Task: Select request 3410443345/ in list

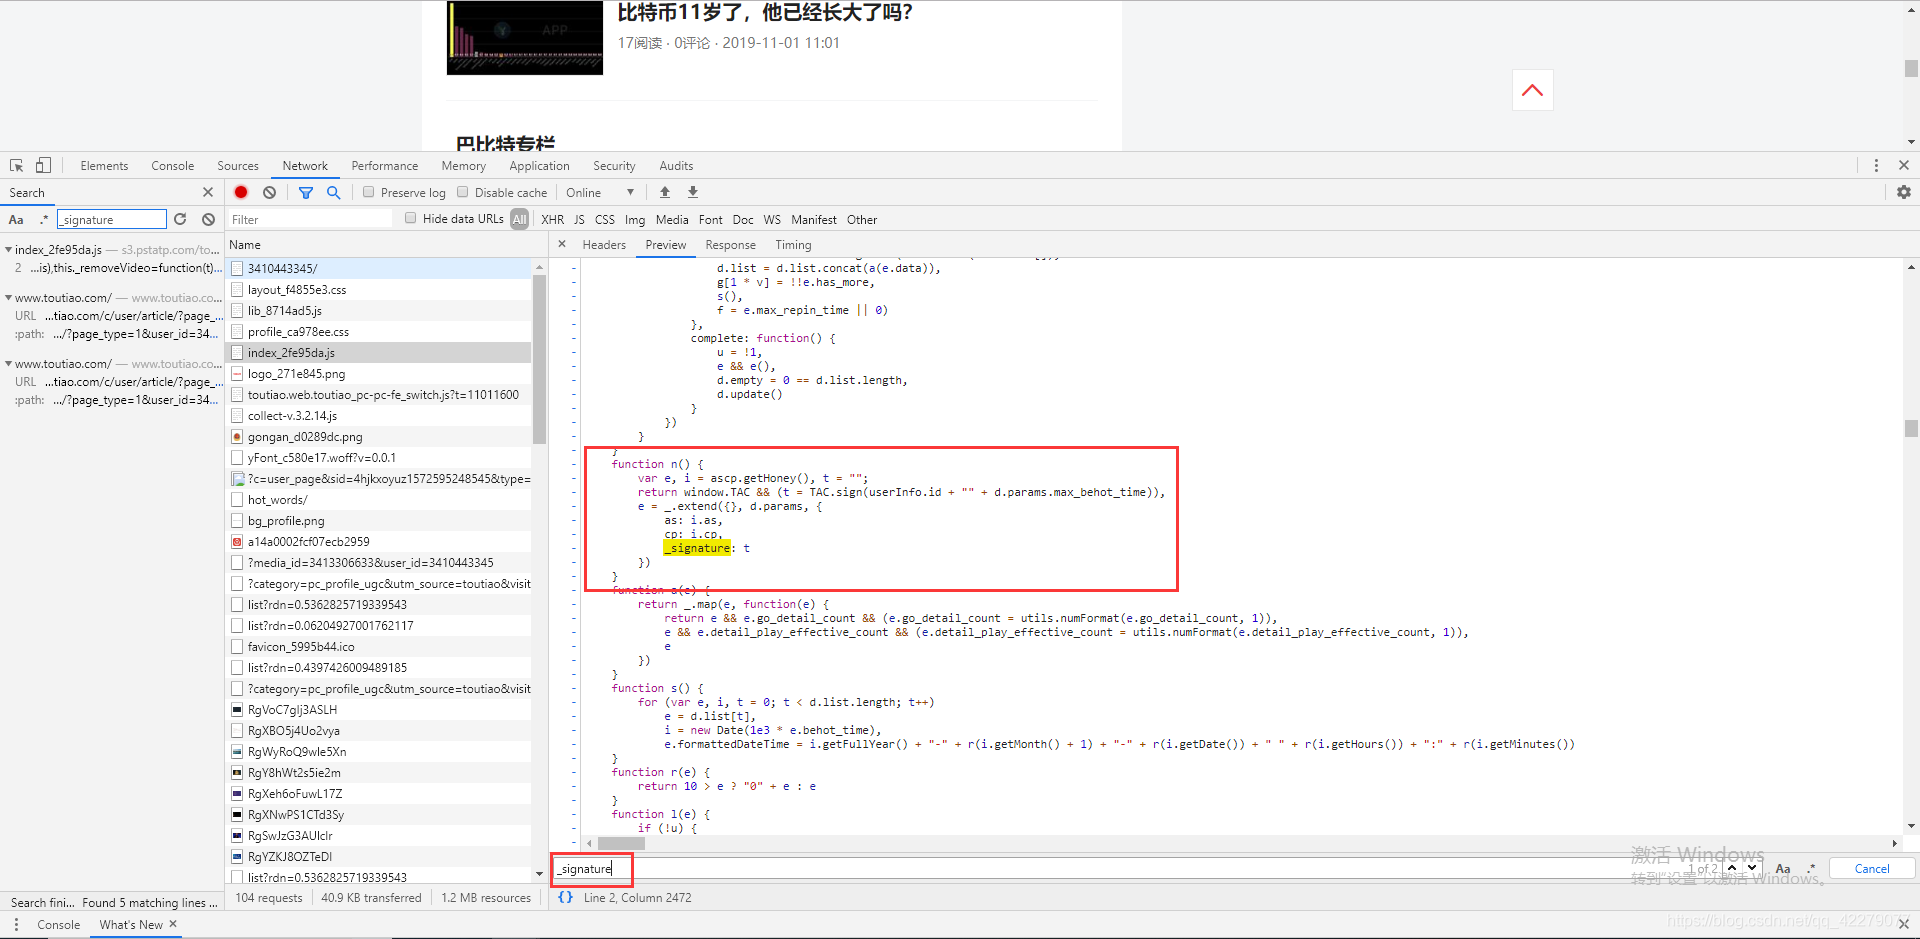Action: (x=379, y=268)
